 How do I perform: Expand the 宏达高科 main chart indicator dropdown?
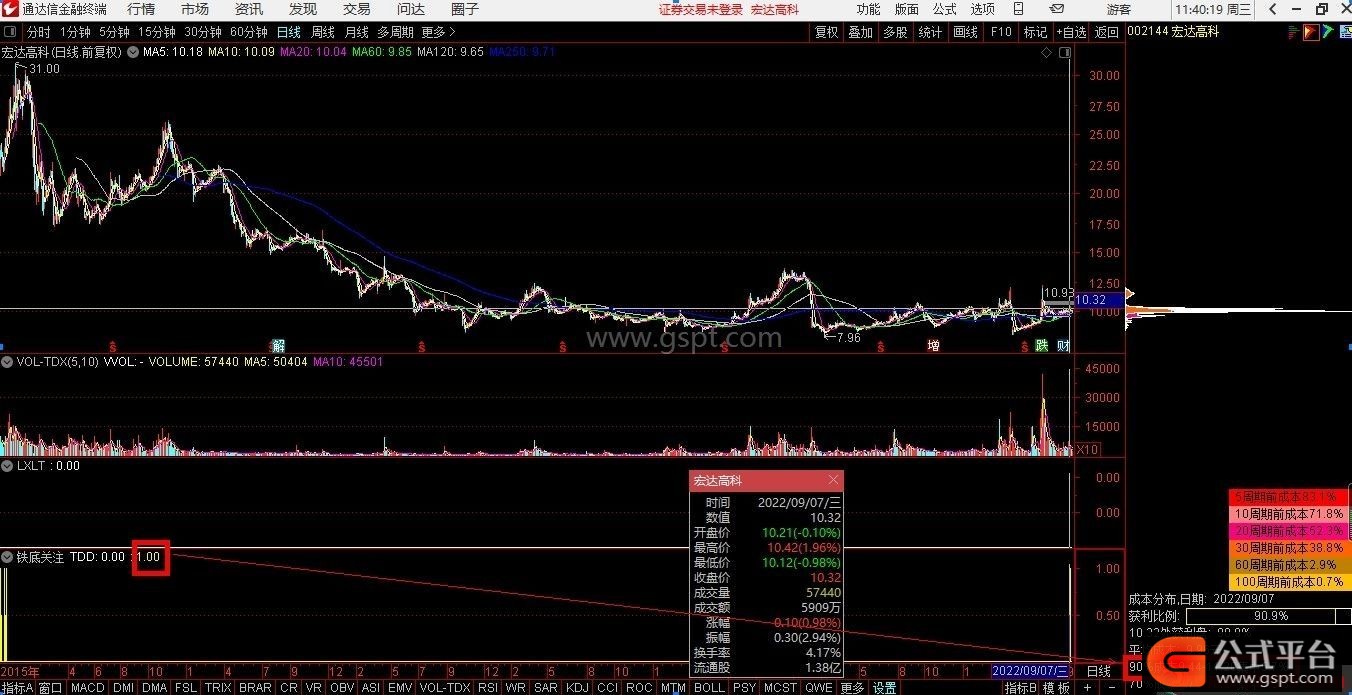coord(131,52)
